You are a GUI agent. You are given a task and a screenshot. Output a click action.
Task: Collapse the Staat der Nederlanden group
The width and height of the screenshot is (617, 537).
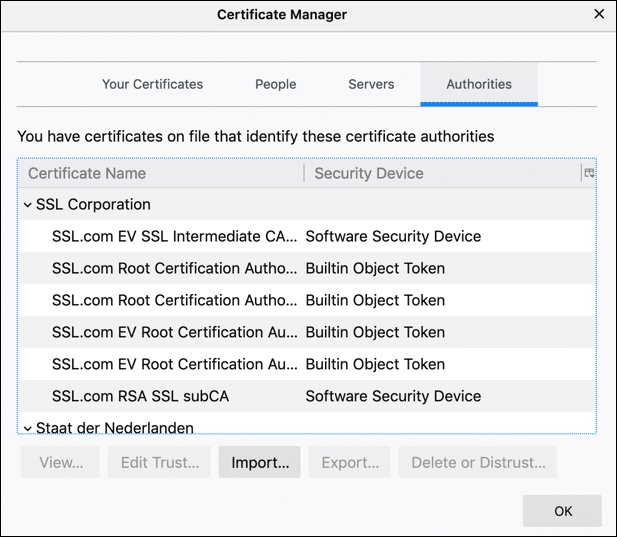point(27,428)
